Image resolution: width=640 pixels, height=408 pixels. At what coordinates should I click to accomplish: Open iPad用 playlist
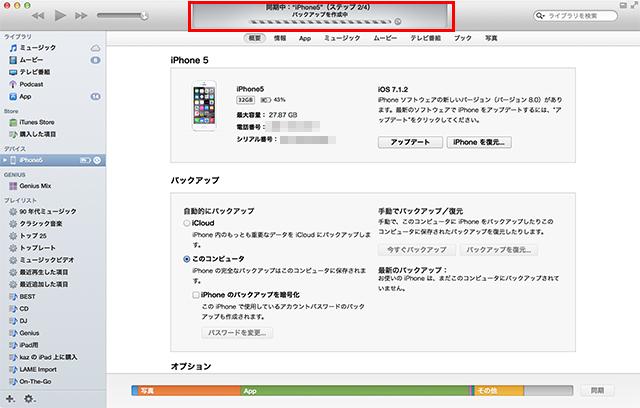pos(24,345)
